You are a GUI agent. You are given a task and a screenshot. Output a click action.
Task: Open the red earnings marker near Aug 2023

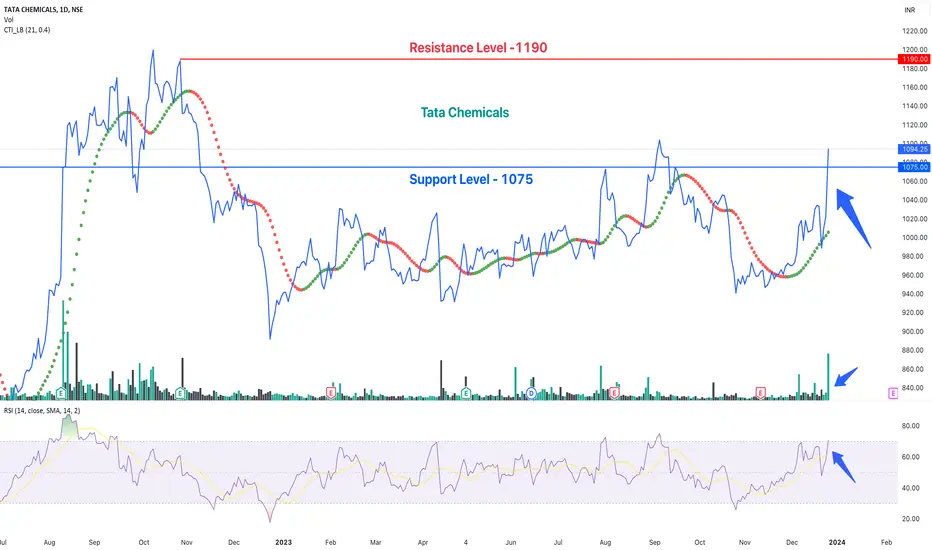pyautogui.click(x=614, y=393)
